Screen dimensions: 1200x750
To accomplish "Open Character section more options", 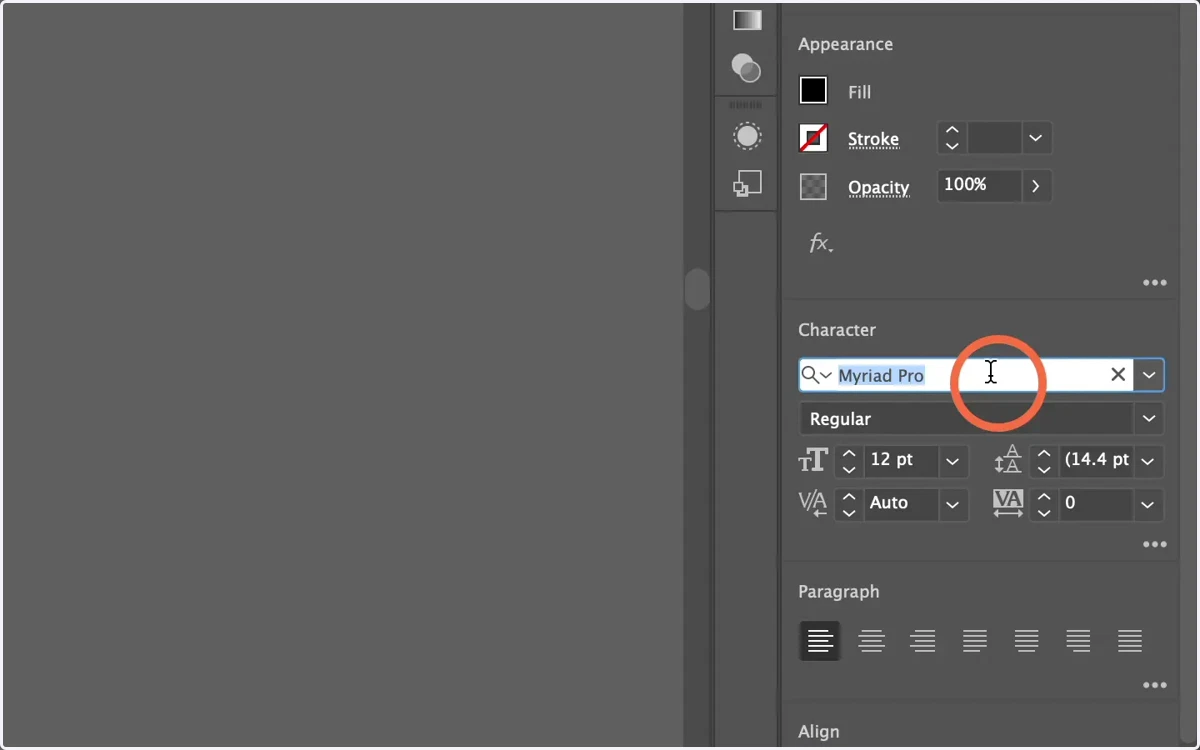I will (1155, 545).
